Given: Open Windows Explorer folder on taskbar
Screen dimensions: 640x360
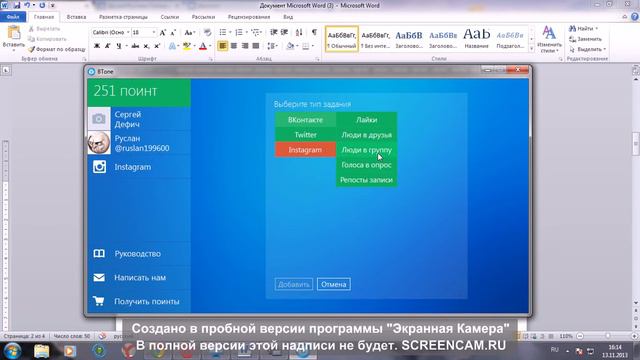Looking at the screenshot, I should (41, 351).
